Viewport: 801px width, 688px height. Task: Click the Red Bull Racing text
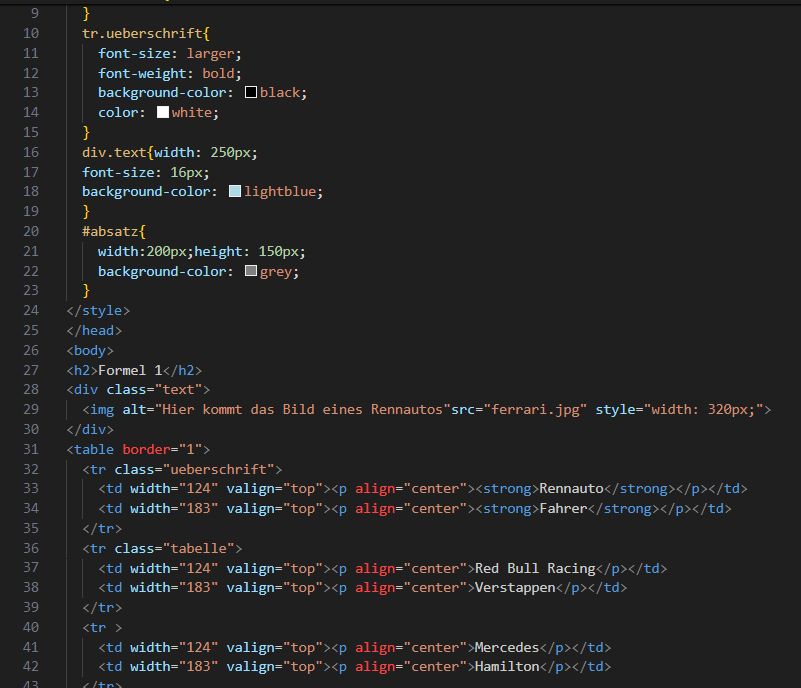point(535,568)
